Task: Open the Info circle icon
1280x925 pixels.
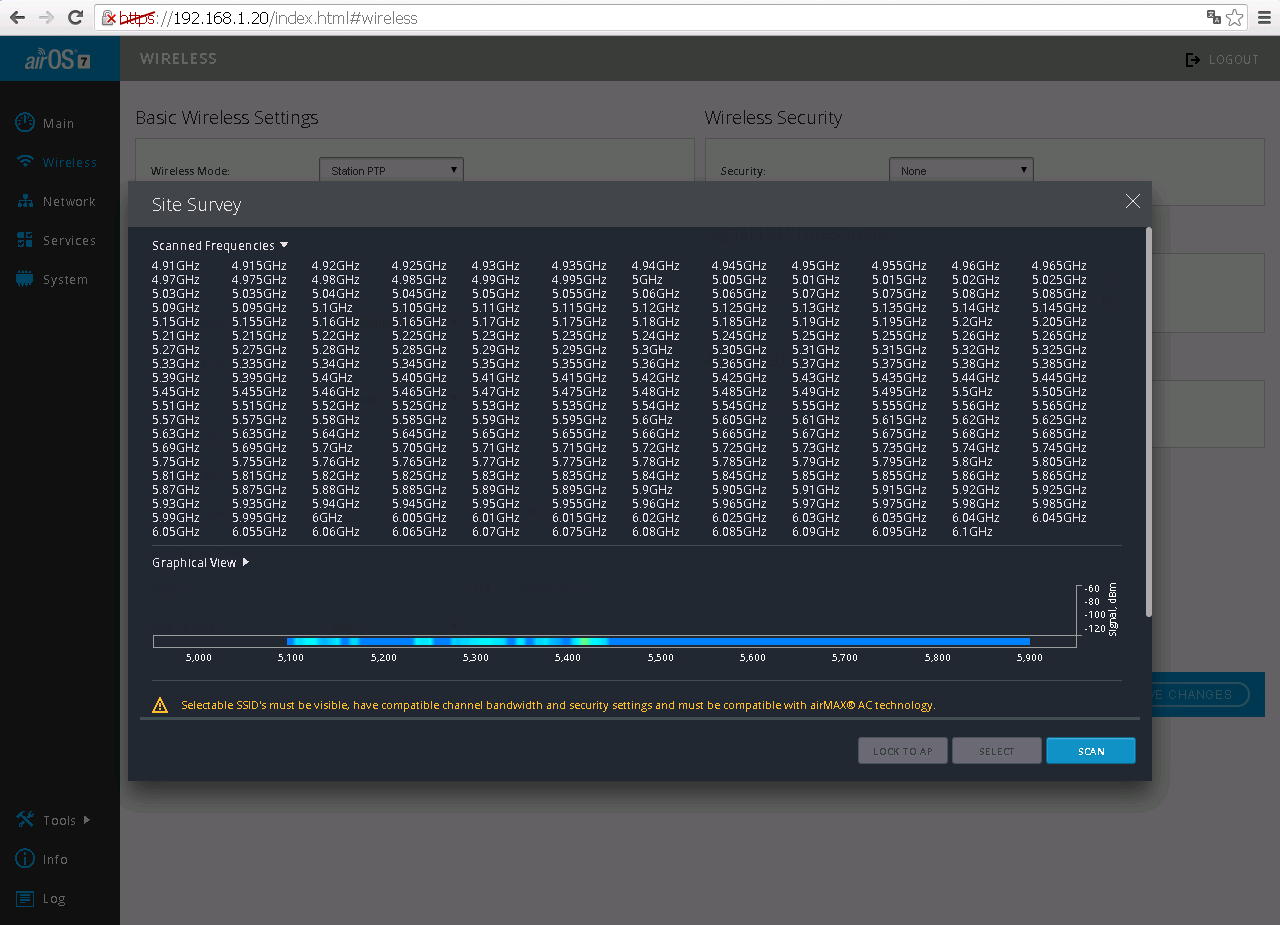Action: [x=25, y=859]
